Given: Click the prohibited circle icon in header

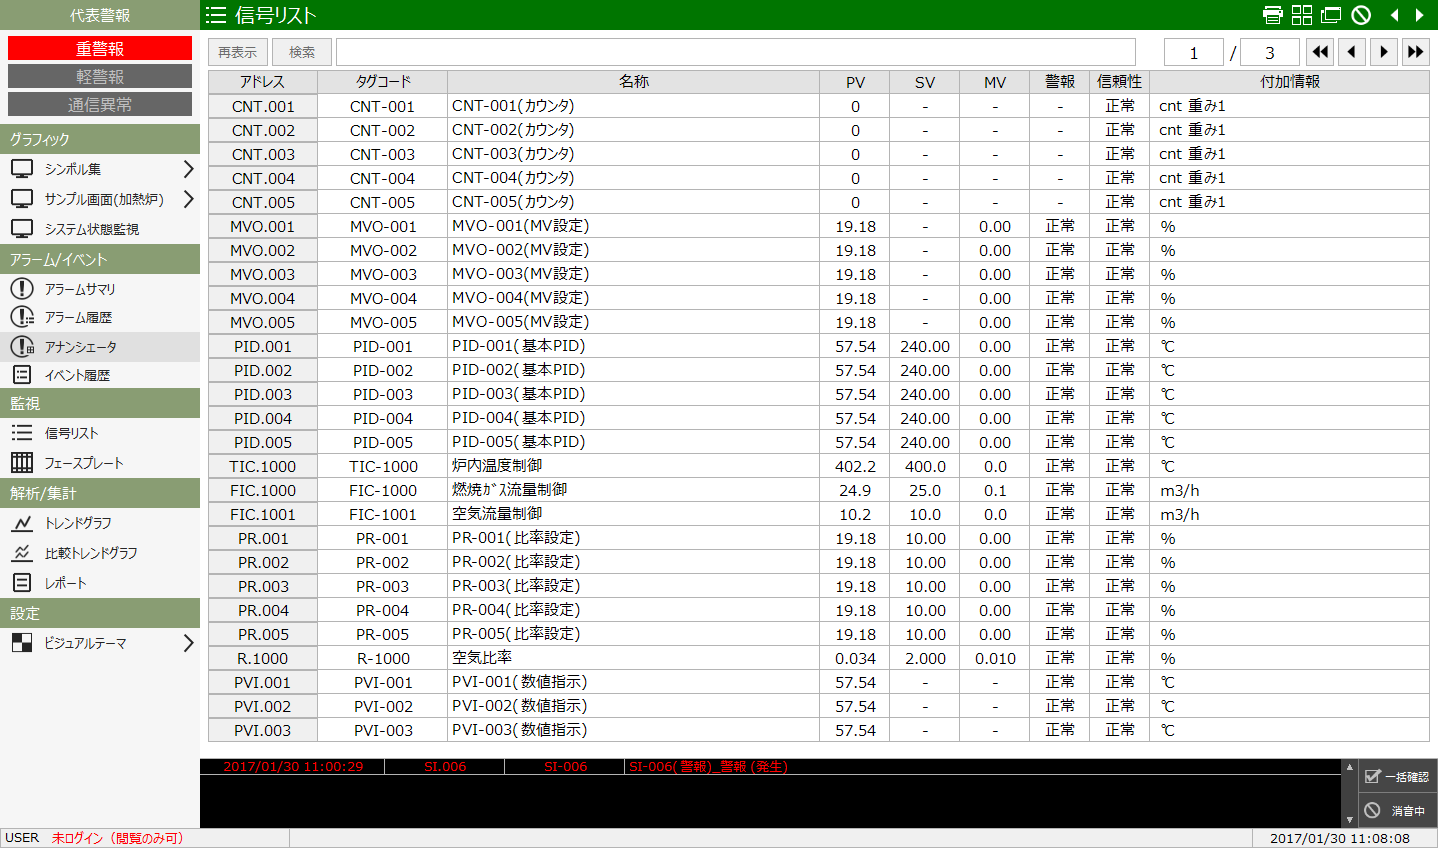Looking at the screenshot, I should point(1361,15).
